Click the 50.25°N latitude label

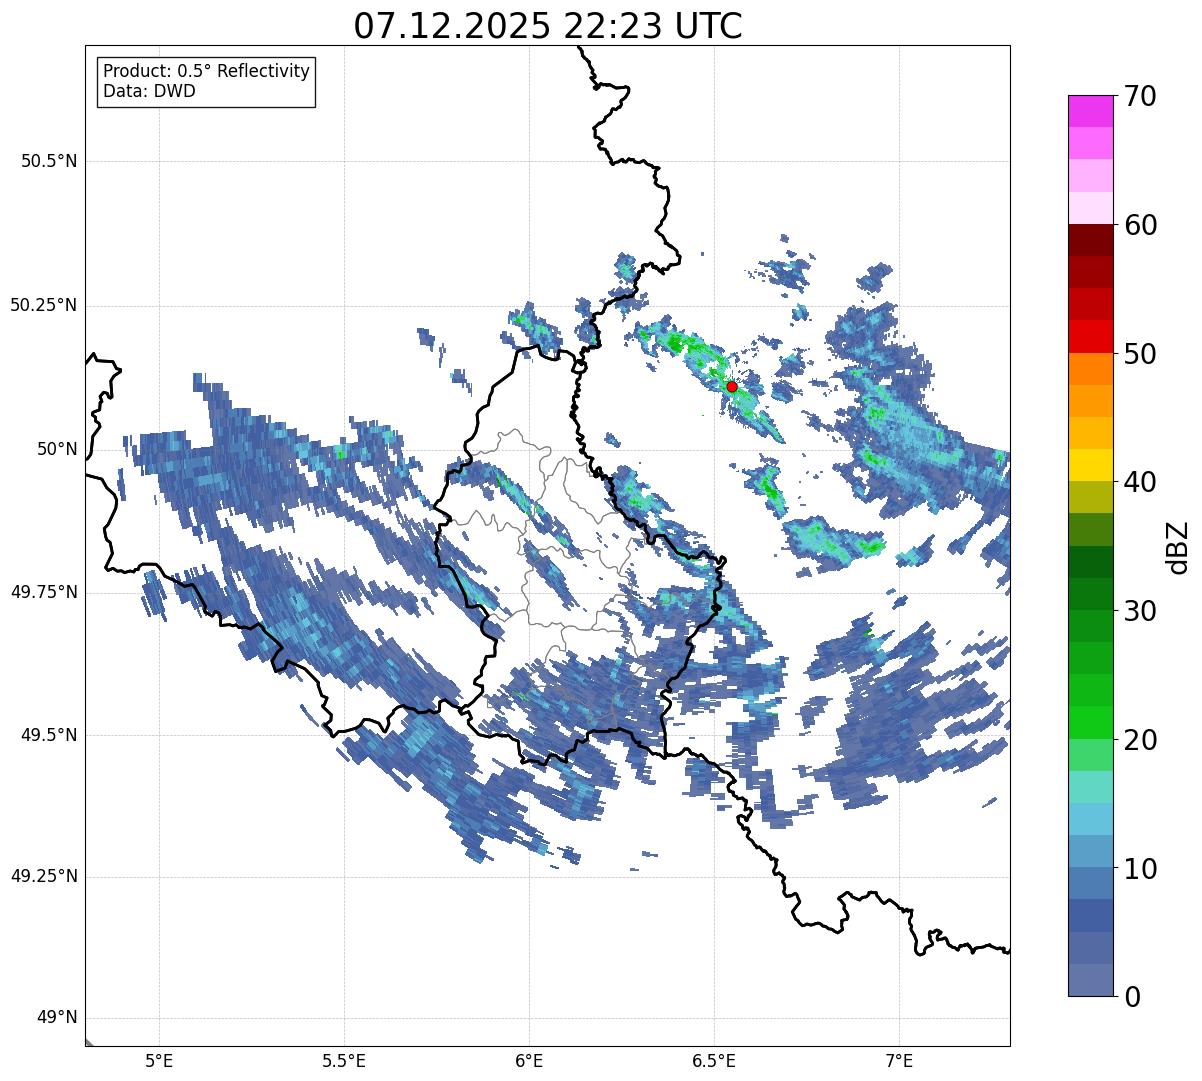pos(43,305)
